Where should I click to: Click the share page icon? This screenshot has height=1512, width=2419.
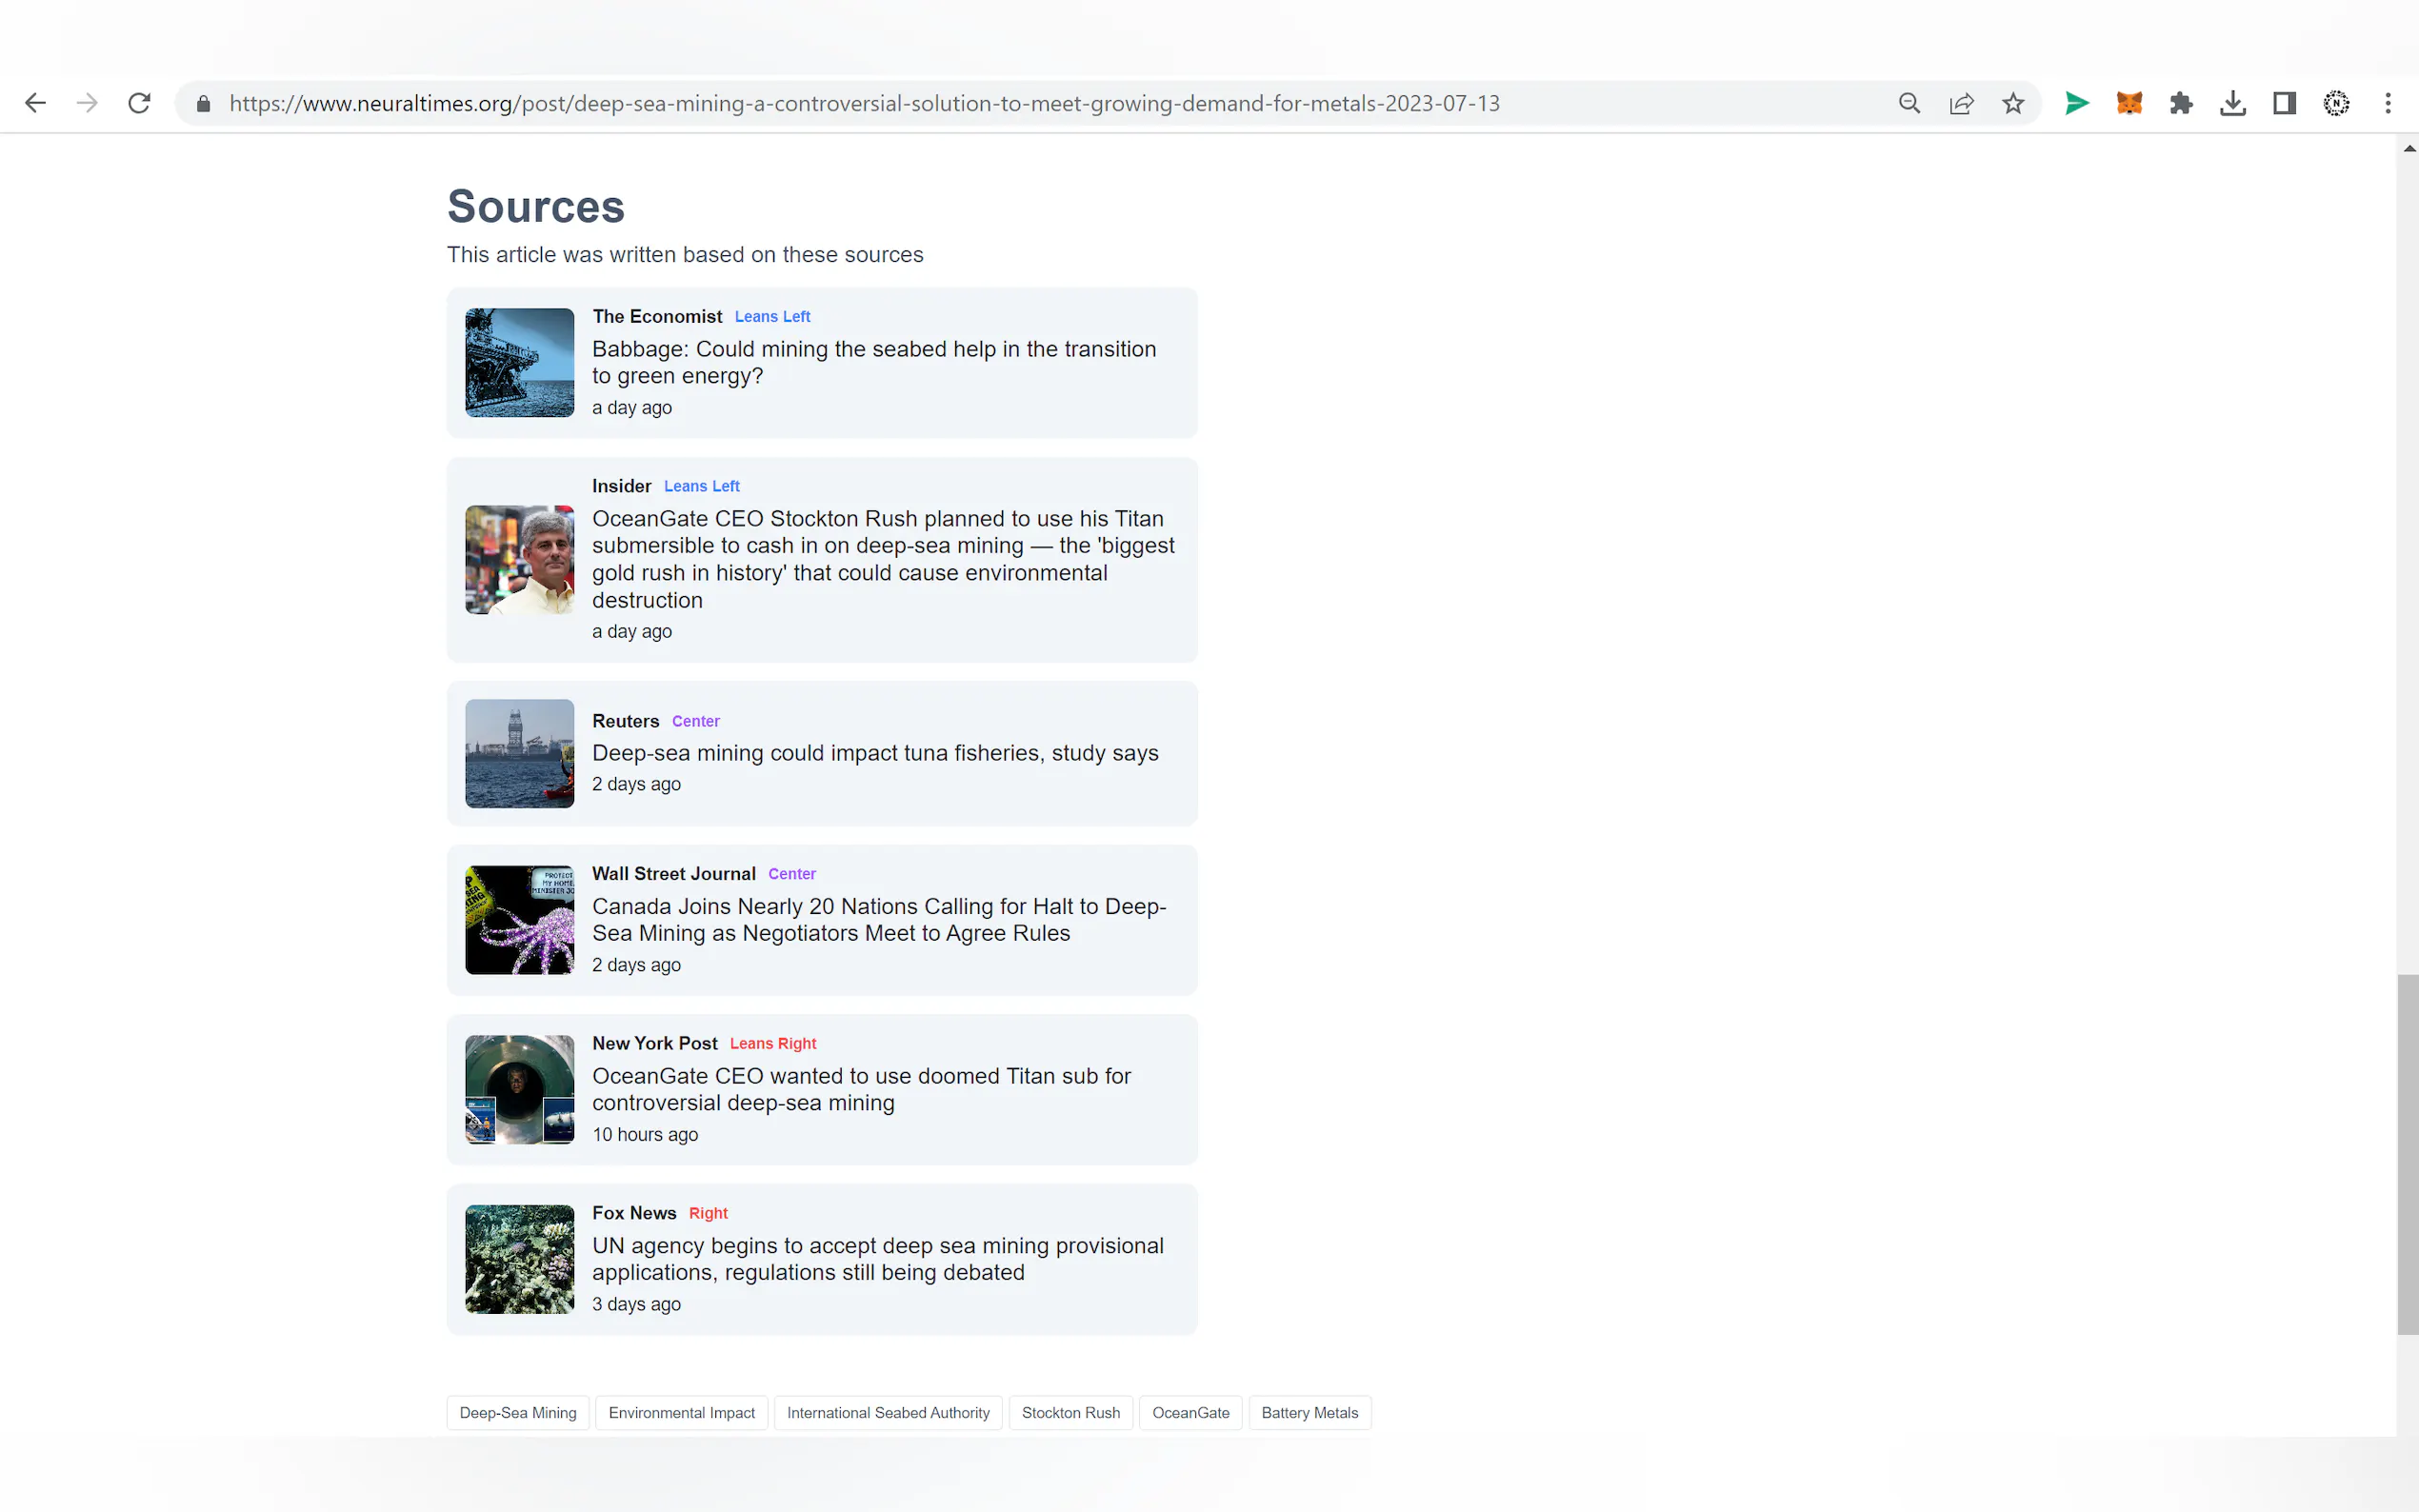click(1961, 103)
